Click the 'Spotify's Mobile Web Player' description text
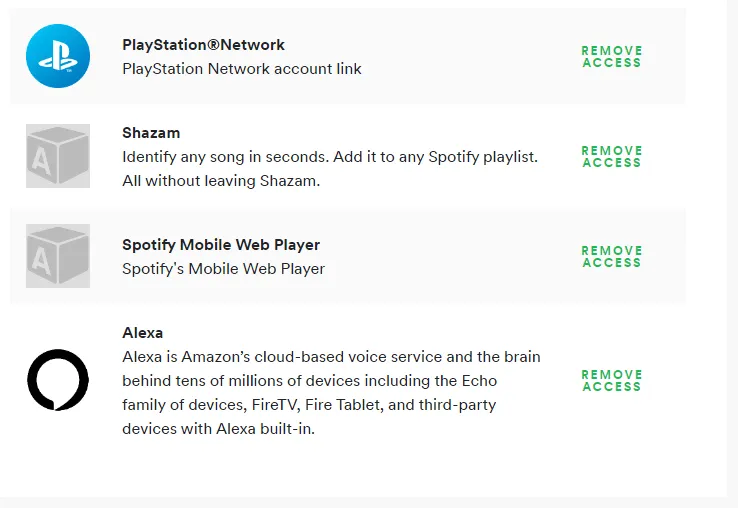The image size is (738, 508). [x=223, y=269]
